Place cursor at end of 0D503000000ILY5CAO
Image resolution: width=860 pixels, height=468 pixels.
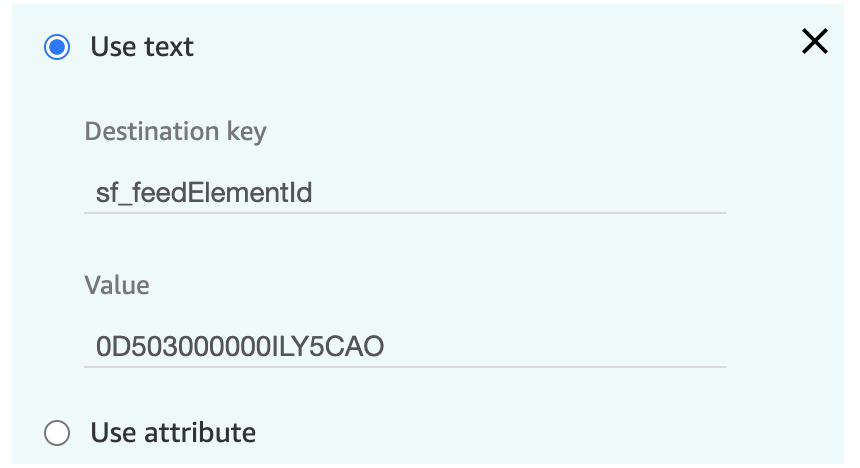(384, 347)
